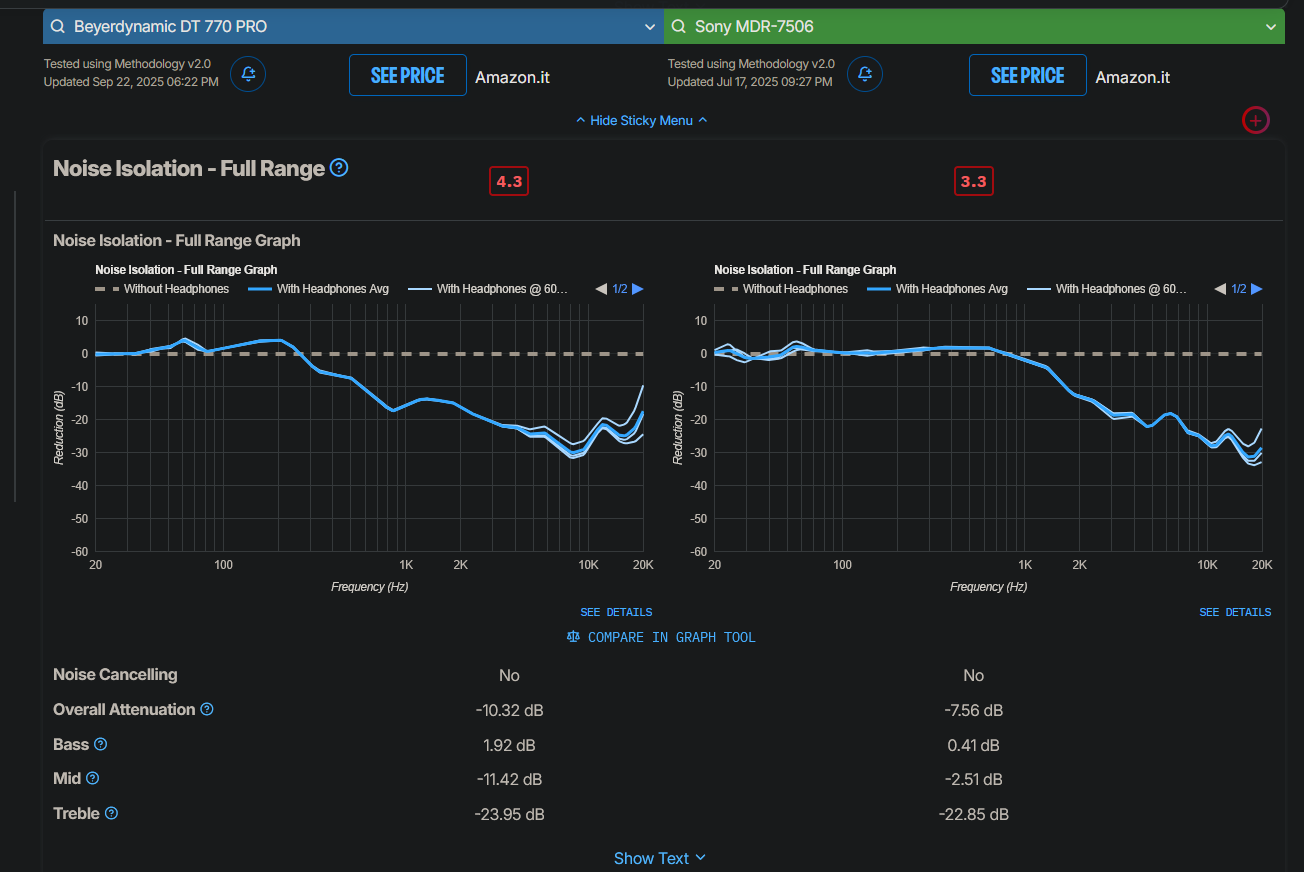Open Overall Attenuation info icon

(x=207, y=709)
